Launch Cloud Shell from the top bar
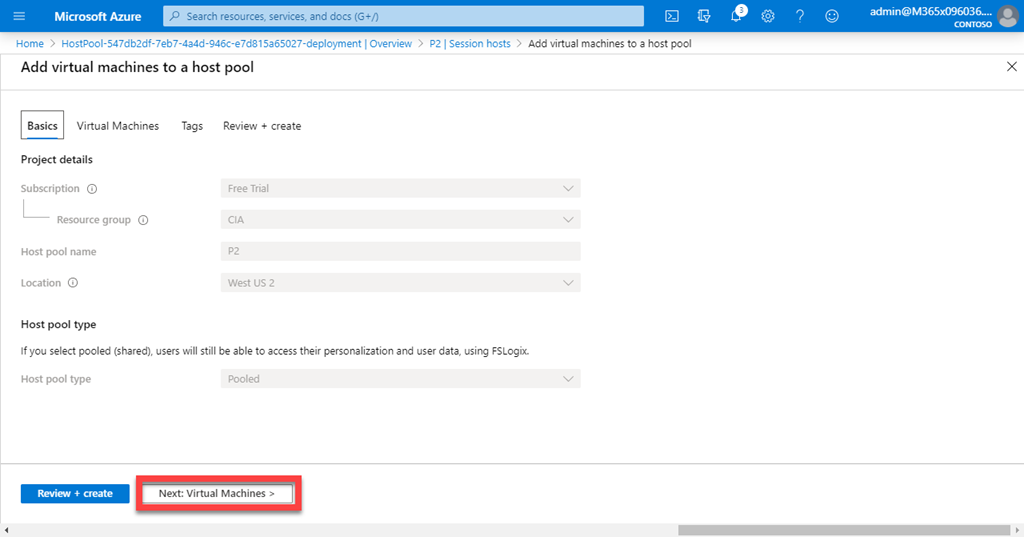 pos(673,16)
